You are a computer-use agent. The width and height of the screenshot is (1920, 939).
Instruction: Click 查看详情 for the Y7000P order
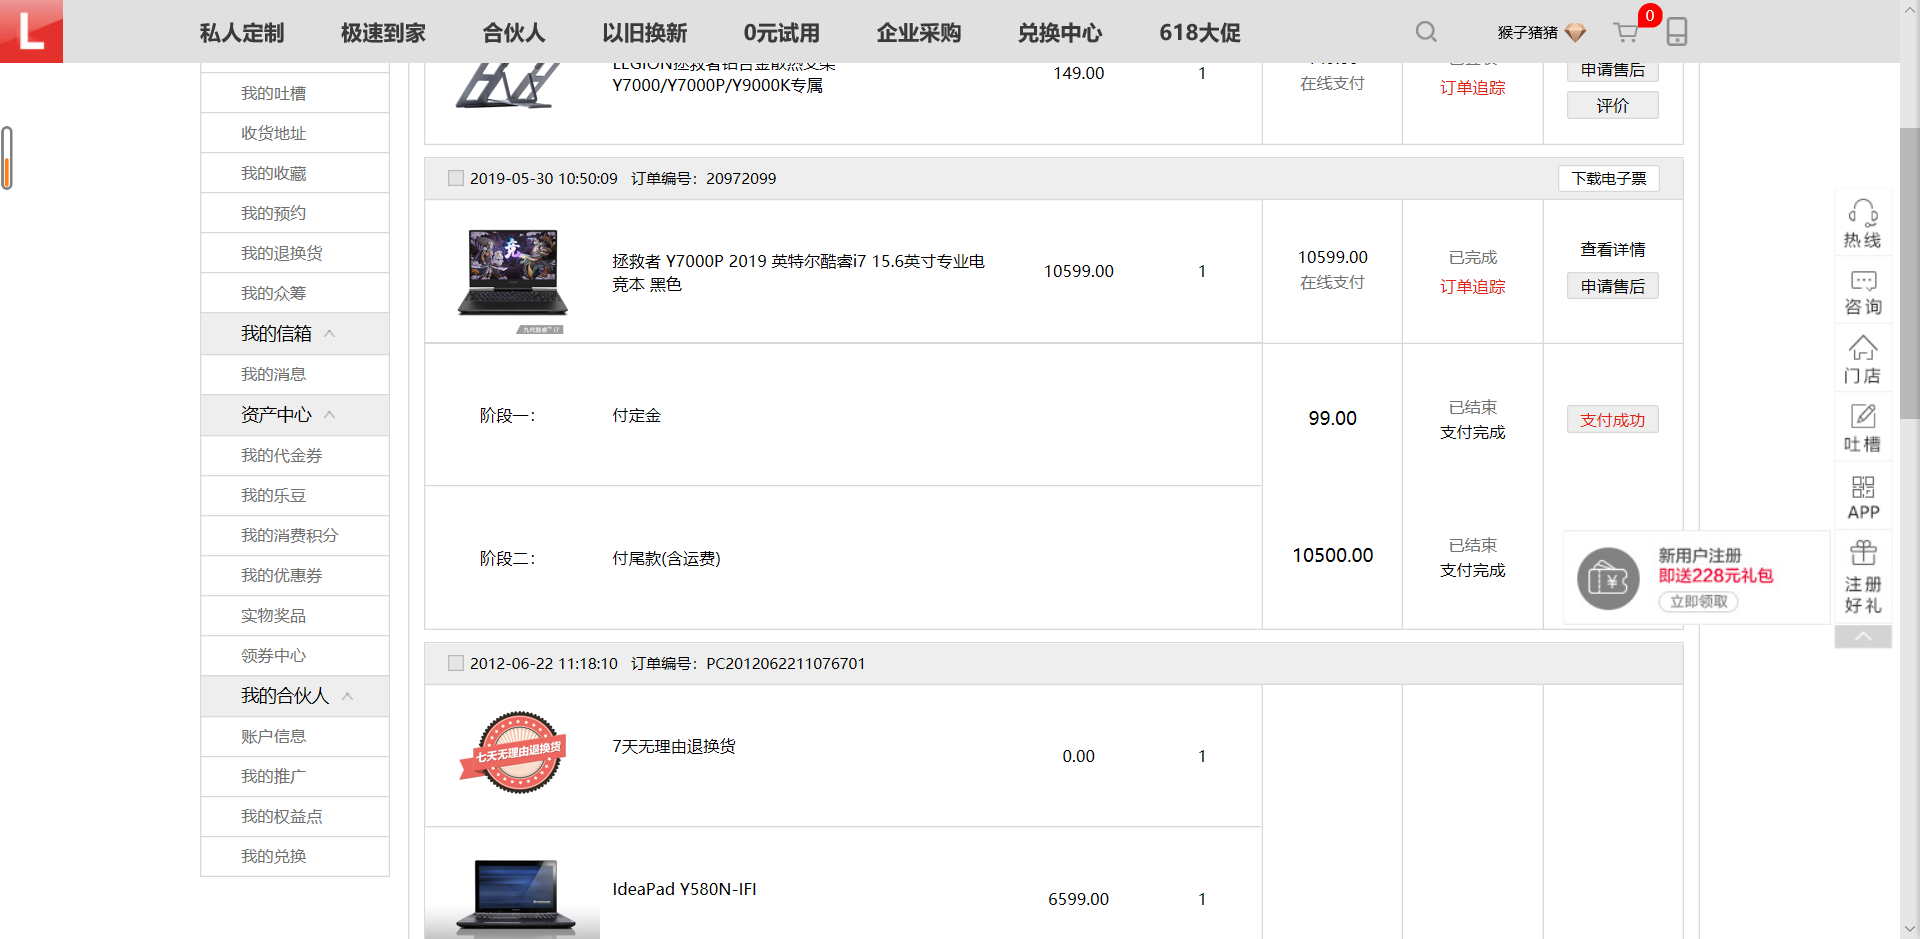(x=1612, y=250)
